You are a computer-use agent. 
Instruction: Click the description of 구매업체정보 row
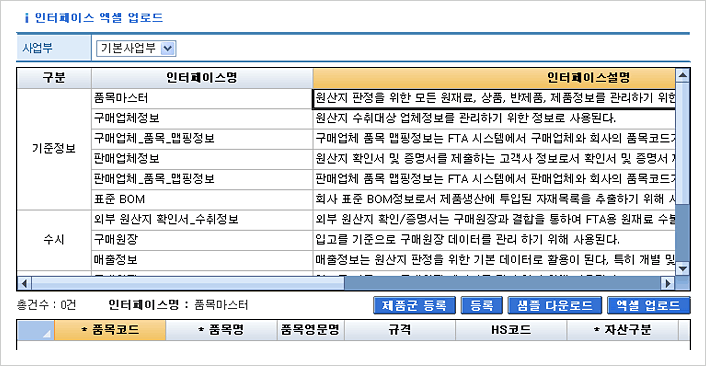point(494,118)
